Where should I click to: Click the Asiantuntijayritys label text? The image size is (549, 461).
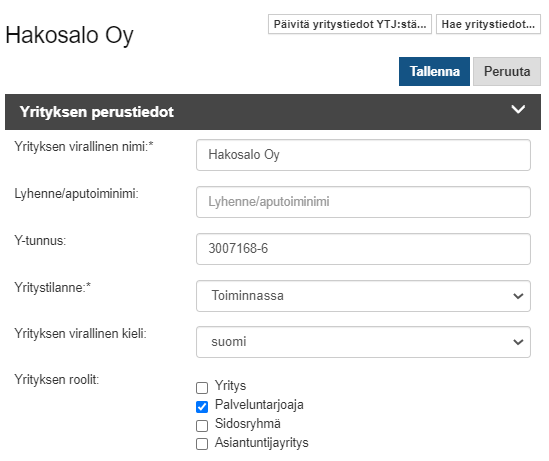[262, 442]
